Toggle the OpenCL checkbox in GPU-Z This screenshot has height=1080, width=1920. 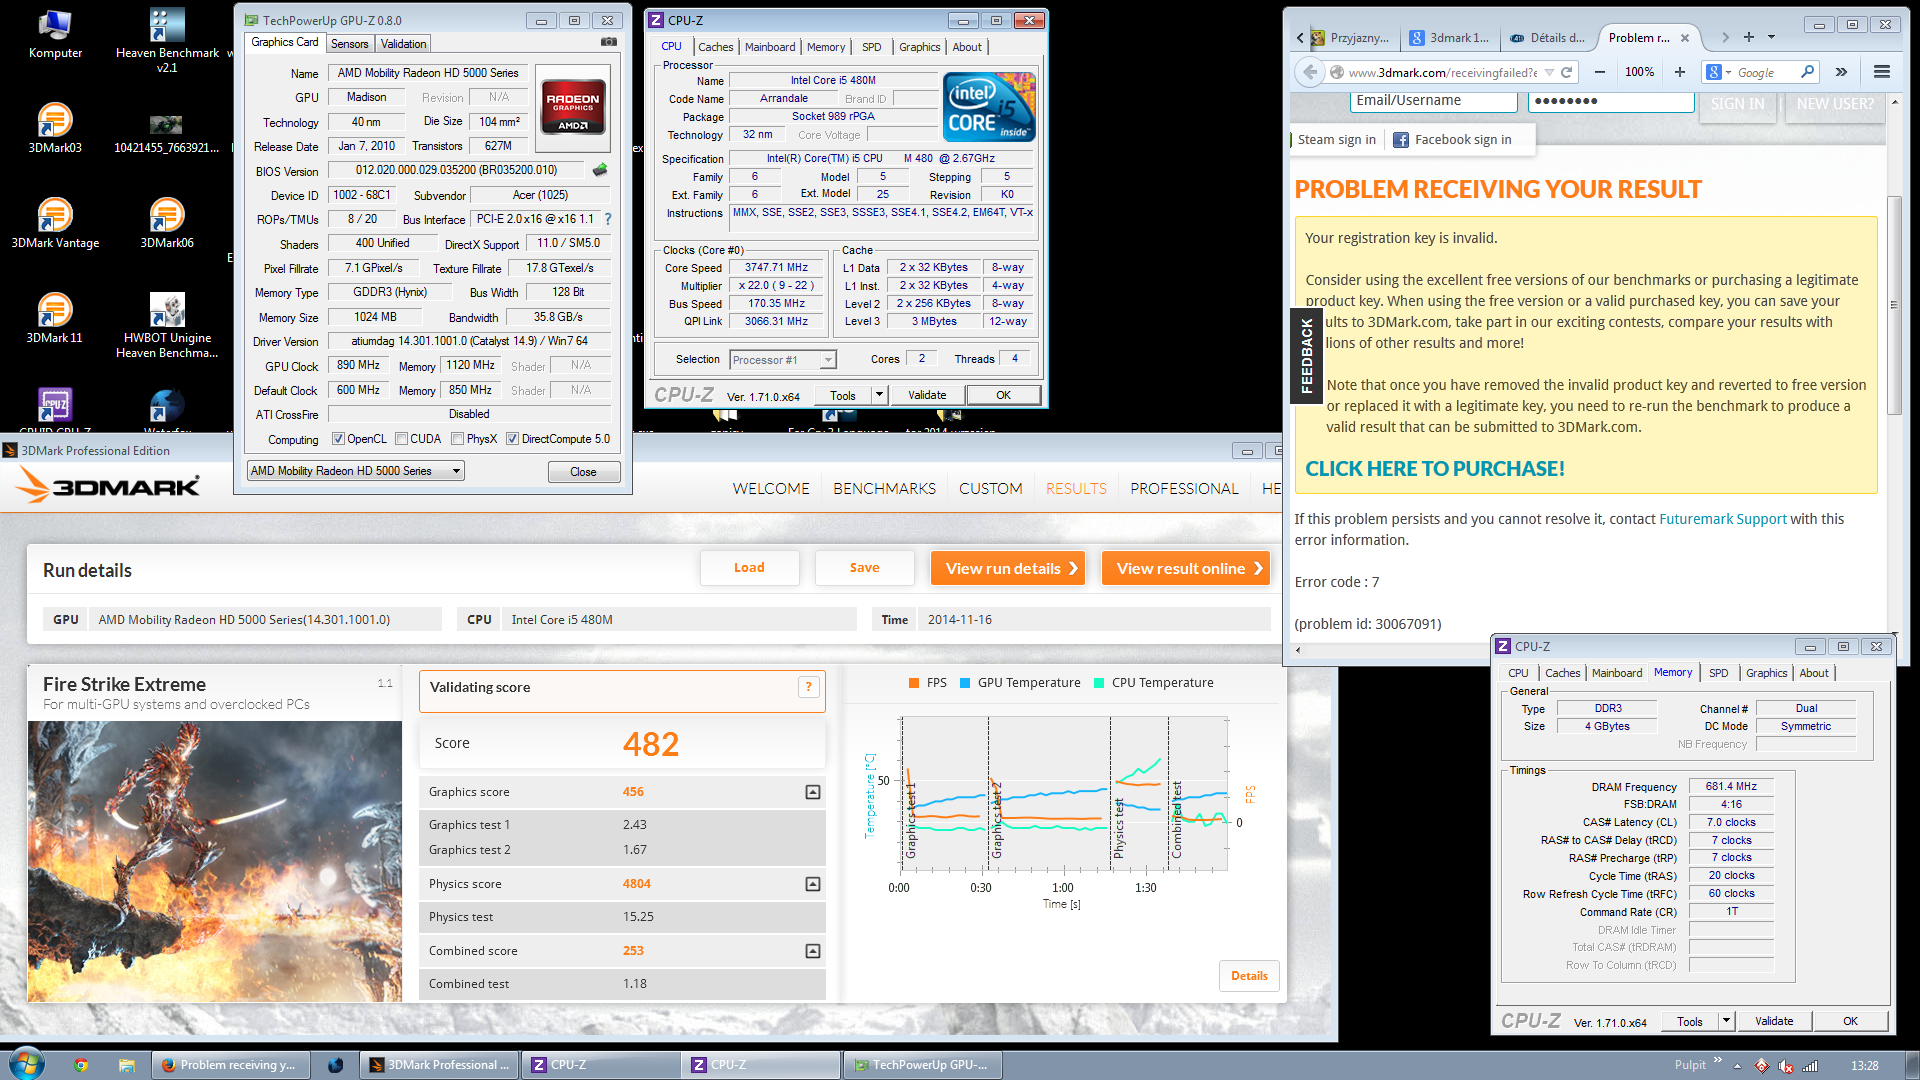tap(338, 439)
